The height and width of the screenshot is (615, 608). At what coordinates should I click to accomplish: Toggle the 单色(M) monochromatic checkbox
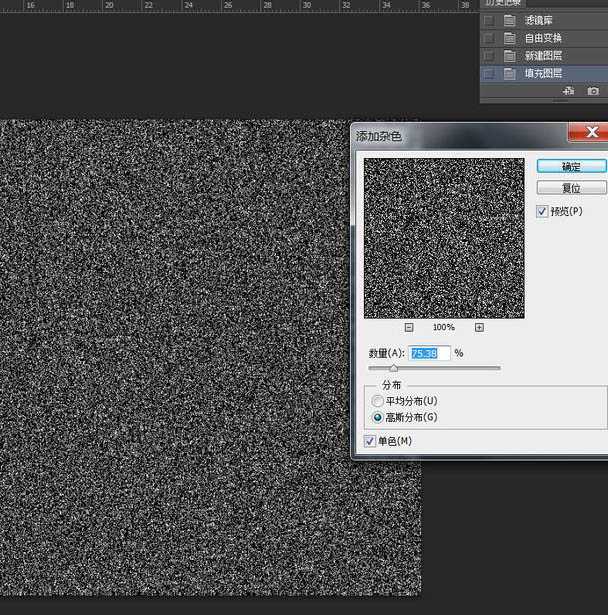pos(370,441)
